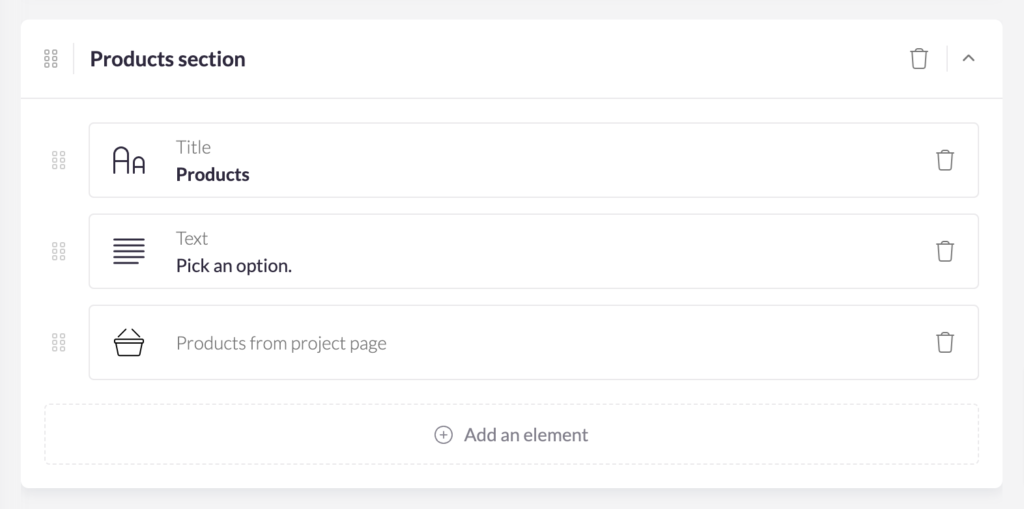Delete the Title element

click(x=945, y=160)
